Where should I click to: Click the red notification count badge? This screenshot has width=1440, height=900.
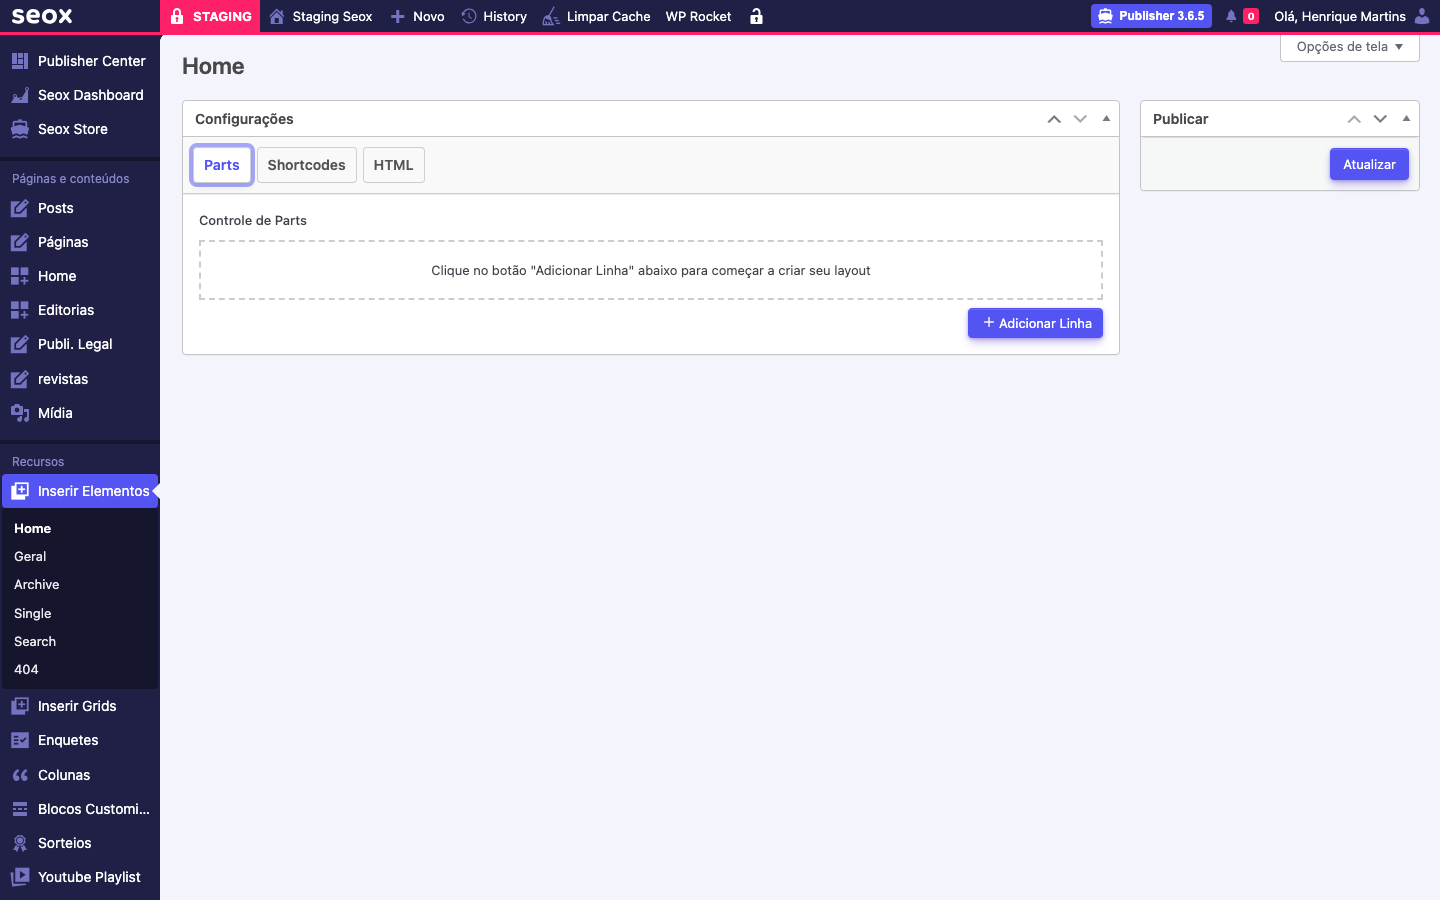coord(1251,16)
